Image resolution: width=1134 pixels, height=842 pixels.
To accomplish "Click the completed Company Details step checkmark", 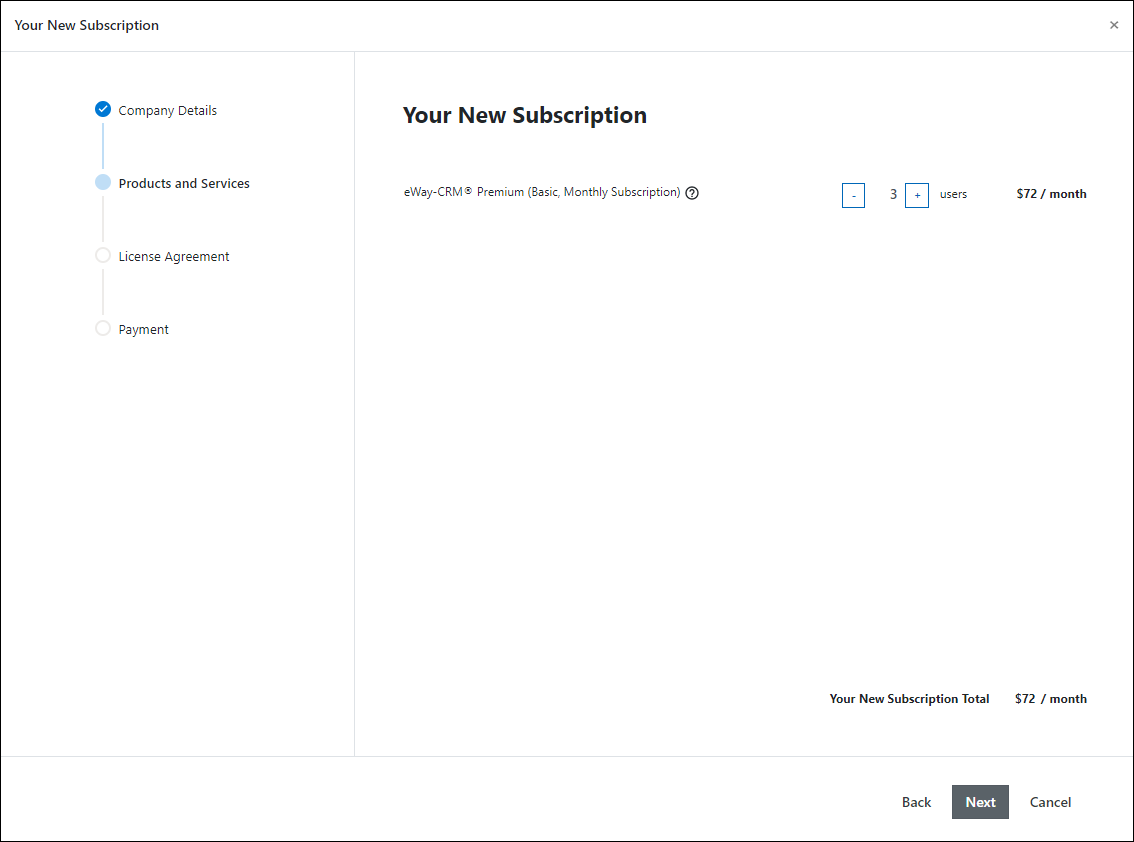I will 103,109.
